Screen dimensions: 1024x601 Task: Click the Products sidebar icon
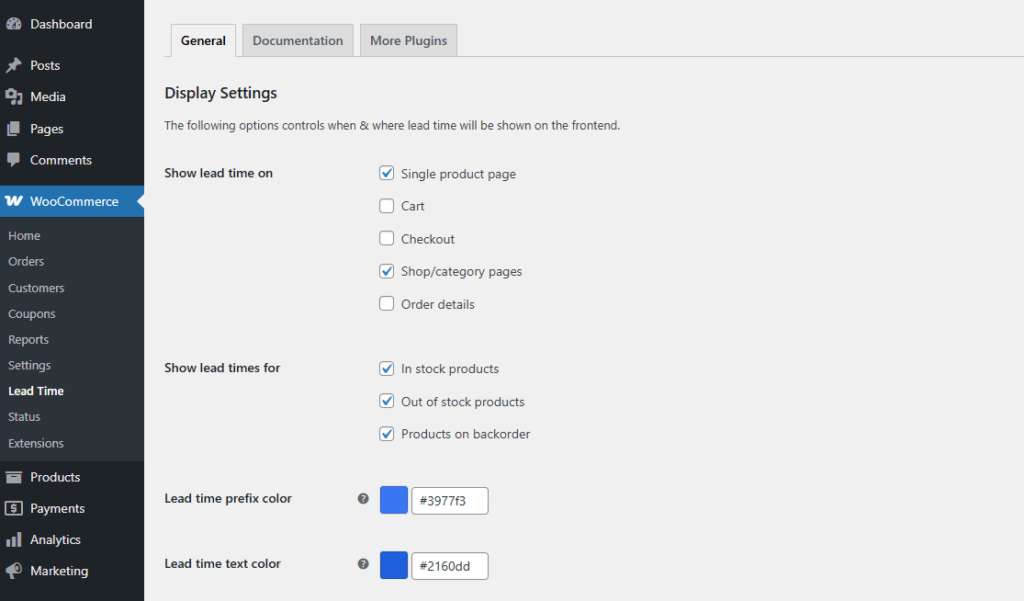coord(16,477)
